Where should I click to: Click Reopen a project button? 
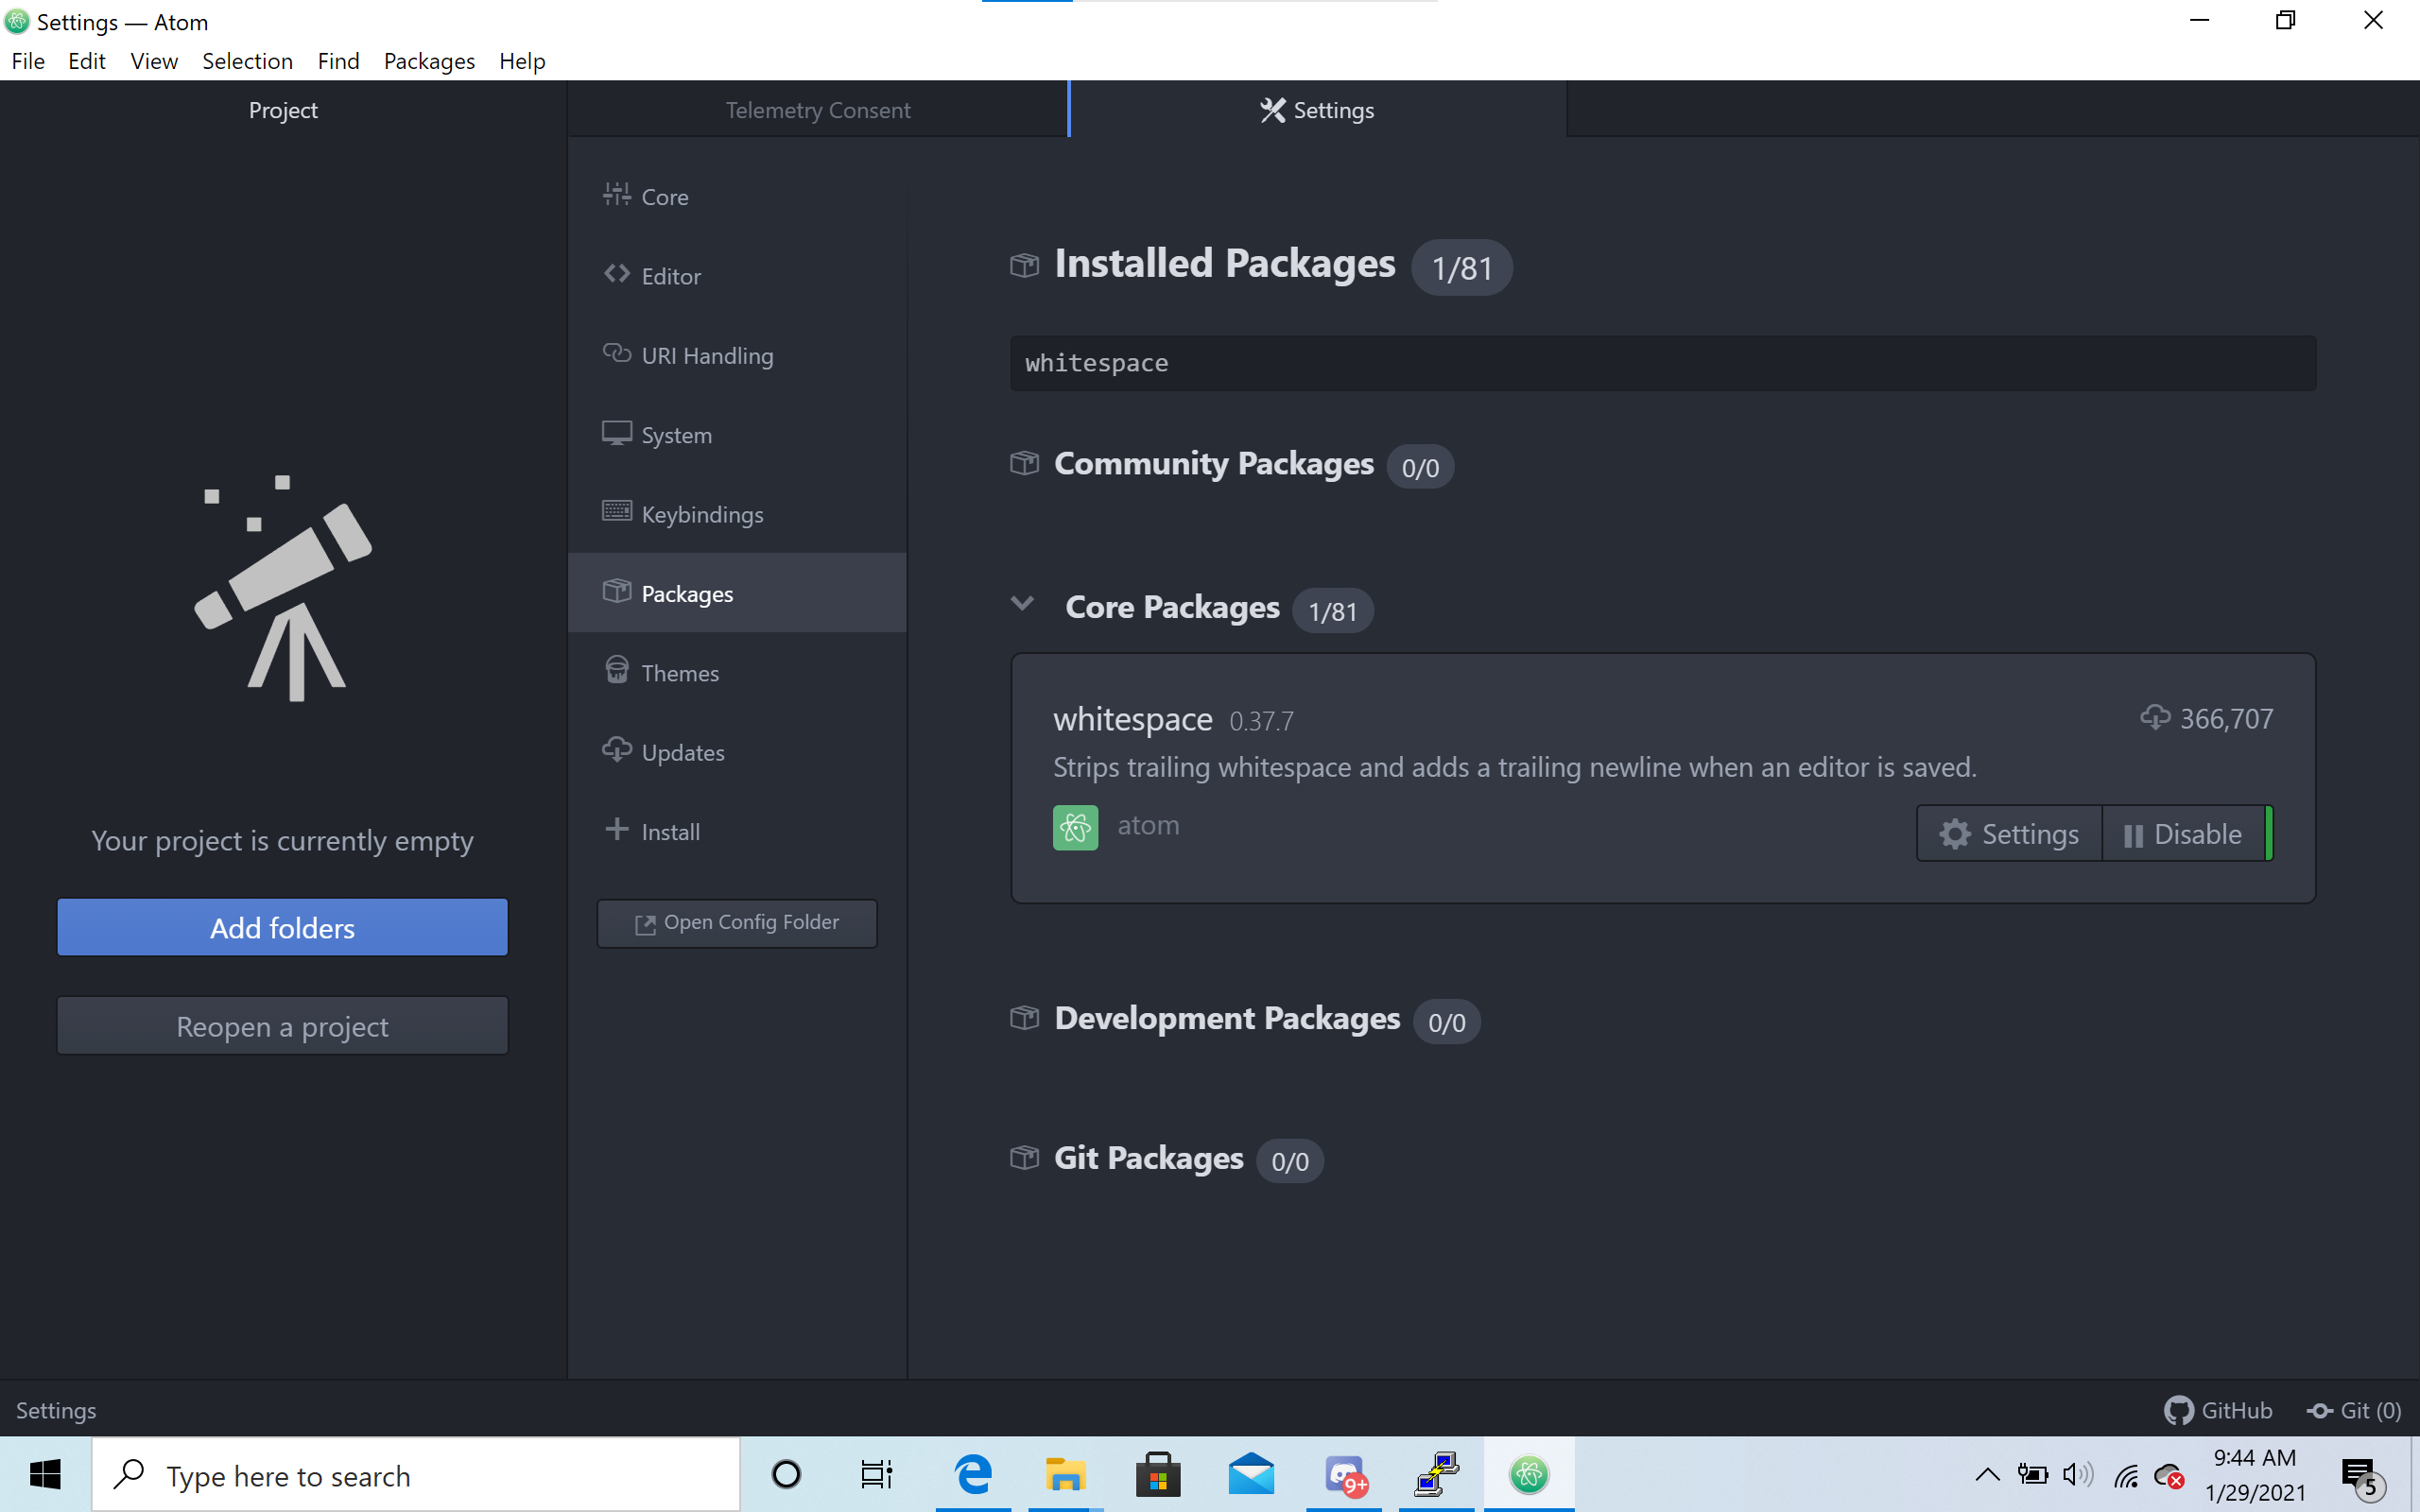pos(283,1026)
